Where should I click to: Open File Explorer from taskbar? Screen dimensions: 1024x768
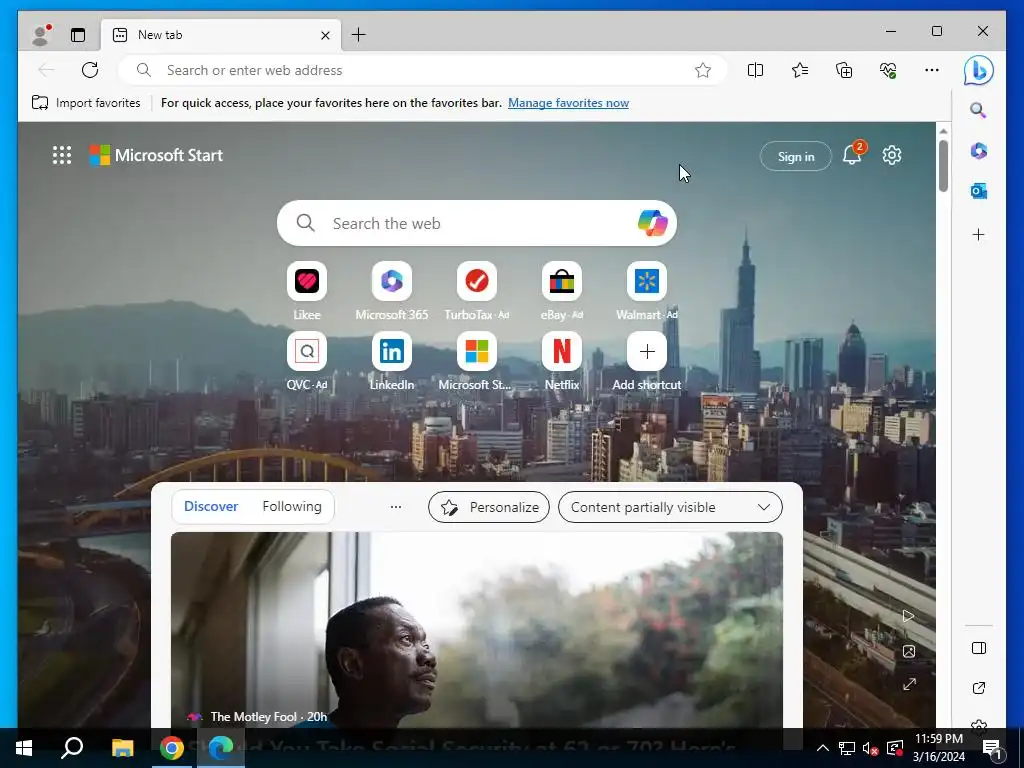[122, 748]
